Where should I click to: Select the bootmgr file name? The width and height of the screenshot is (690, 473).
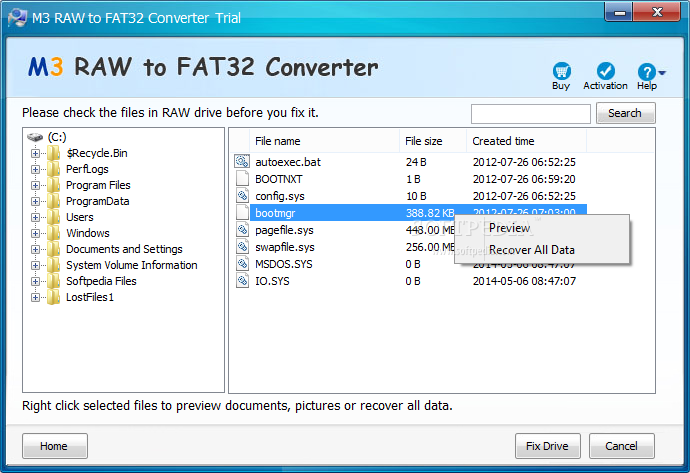275,213
